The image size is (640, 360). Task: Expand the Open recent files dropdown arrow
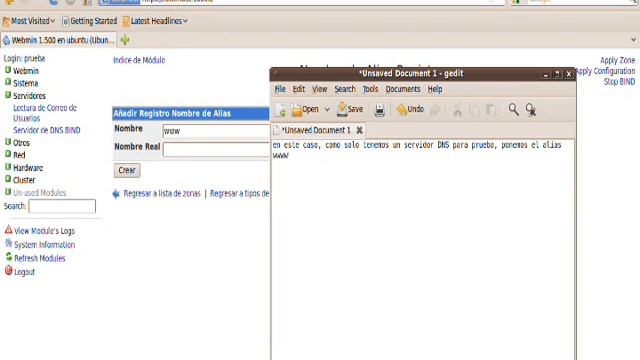(327, 110)
